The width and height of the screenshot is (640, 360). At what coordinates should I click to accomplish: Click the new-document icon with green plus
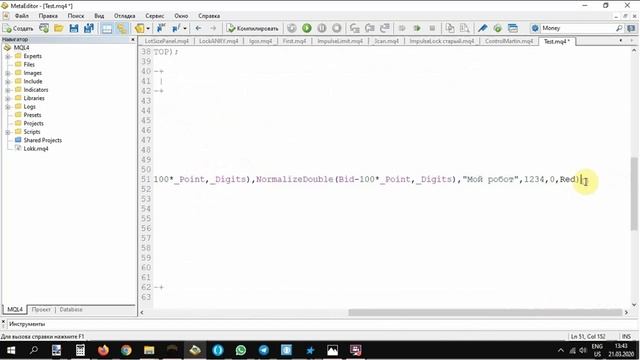[44, 28]
